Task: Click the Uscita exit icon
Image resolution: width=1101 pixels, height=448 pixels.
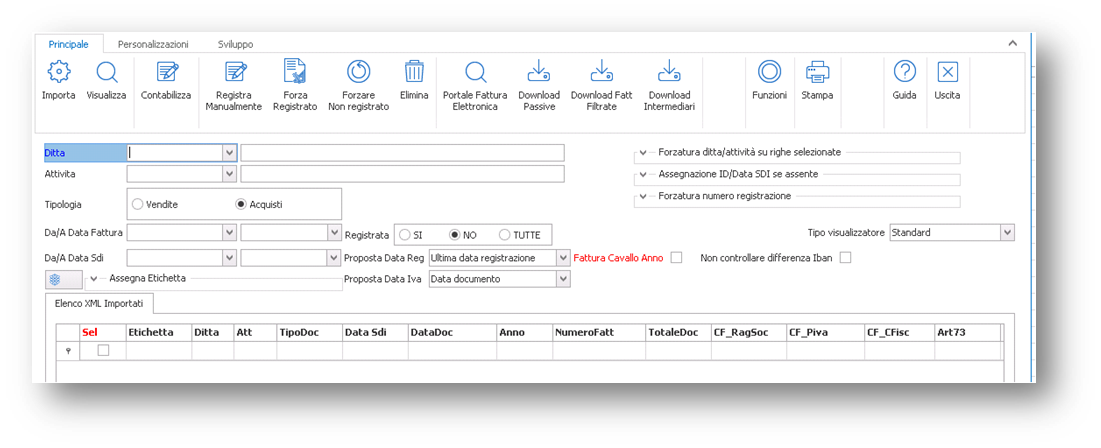Action: click(x=948, y=72)
